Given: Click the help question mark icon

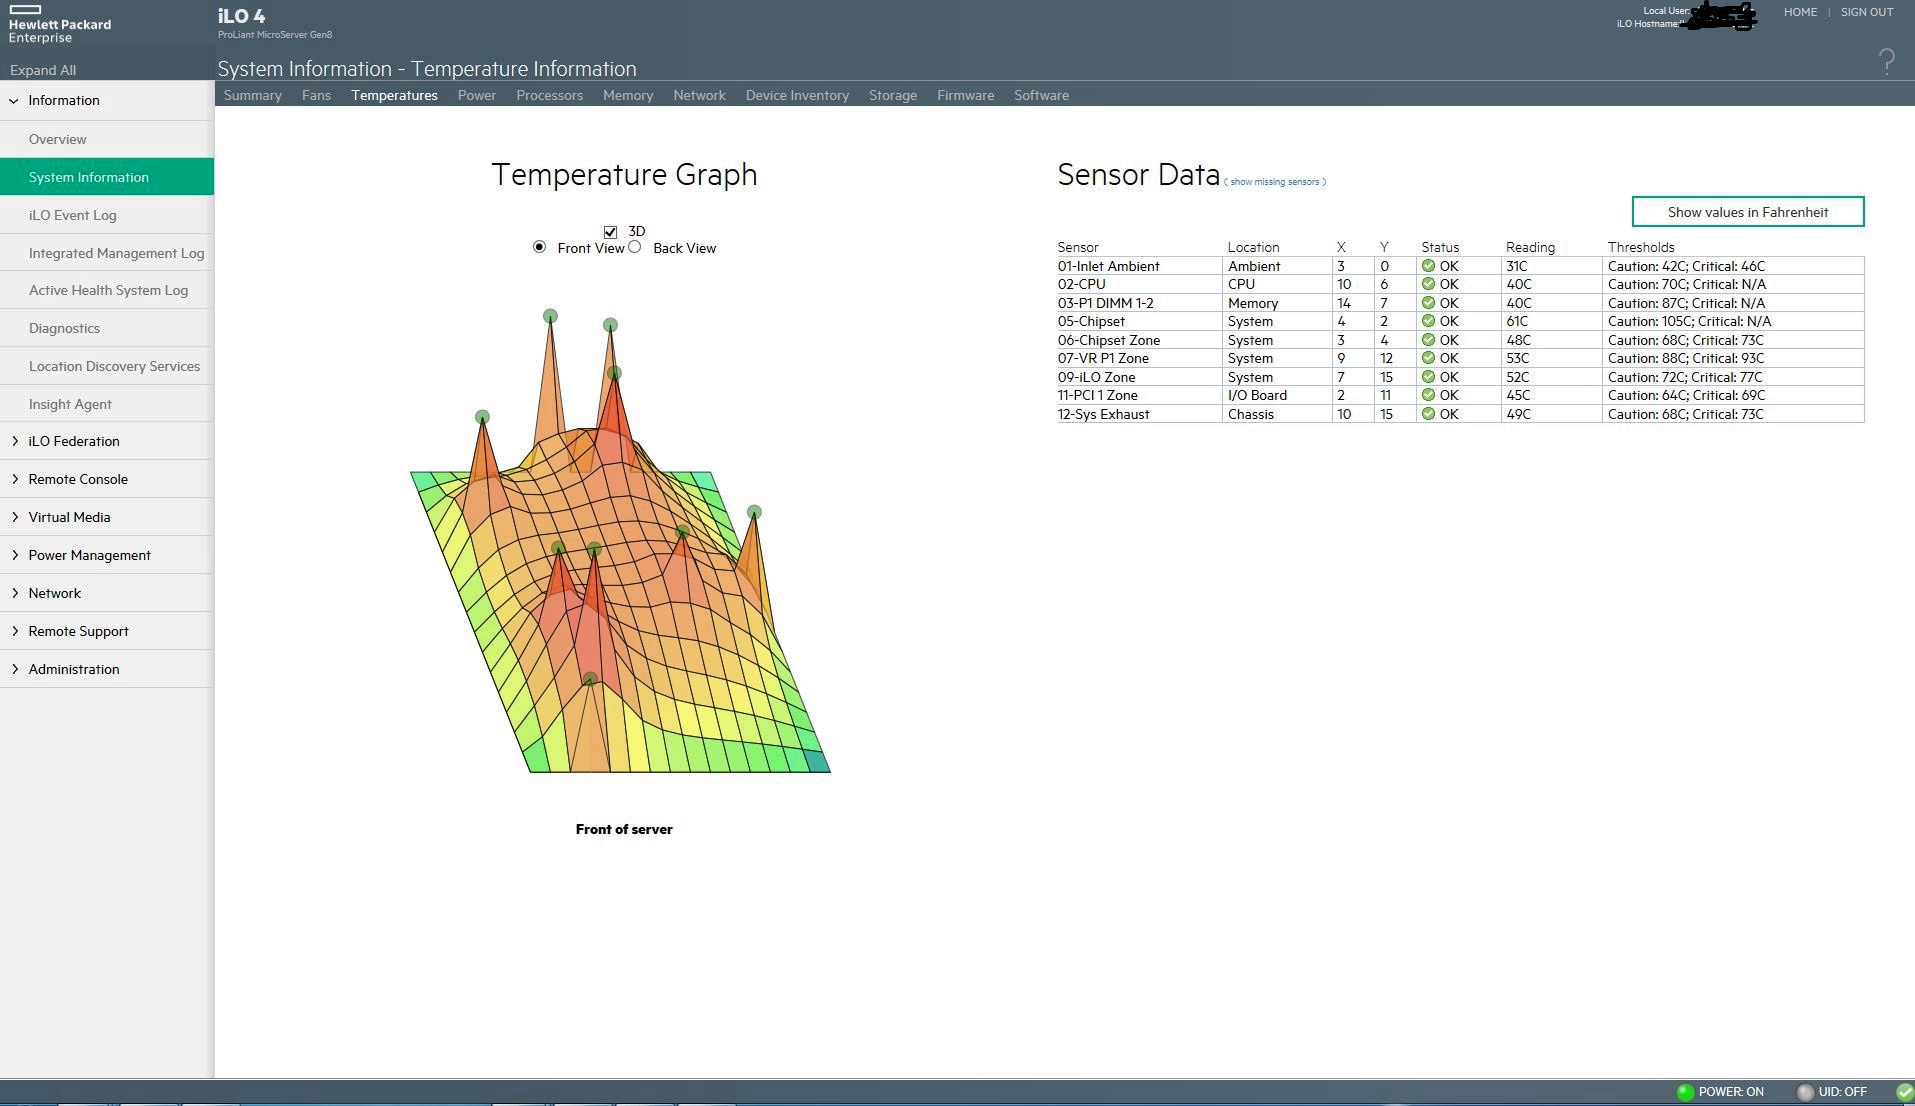Looking at the screenshot, I should click(x=1886, y=62).
